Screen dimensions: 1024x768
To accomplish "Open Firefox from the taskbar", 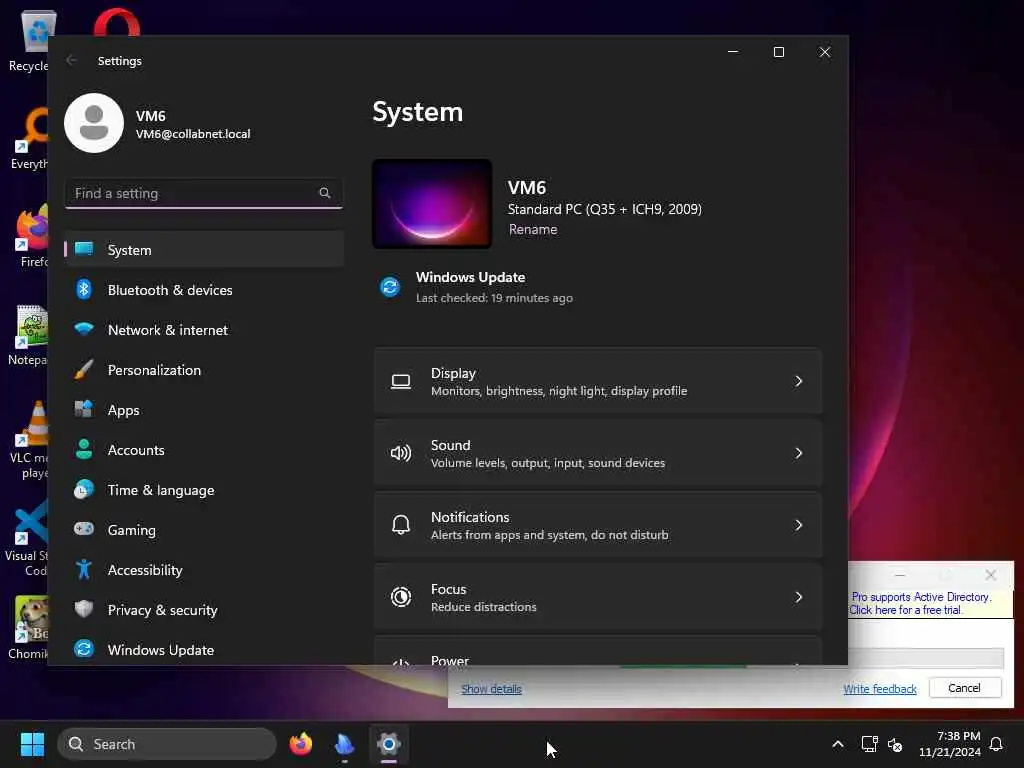I will tap(300, 744).
